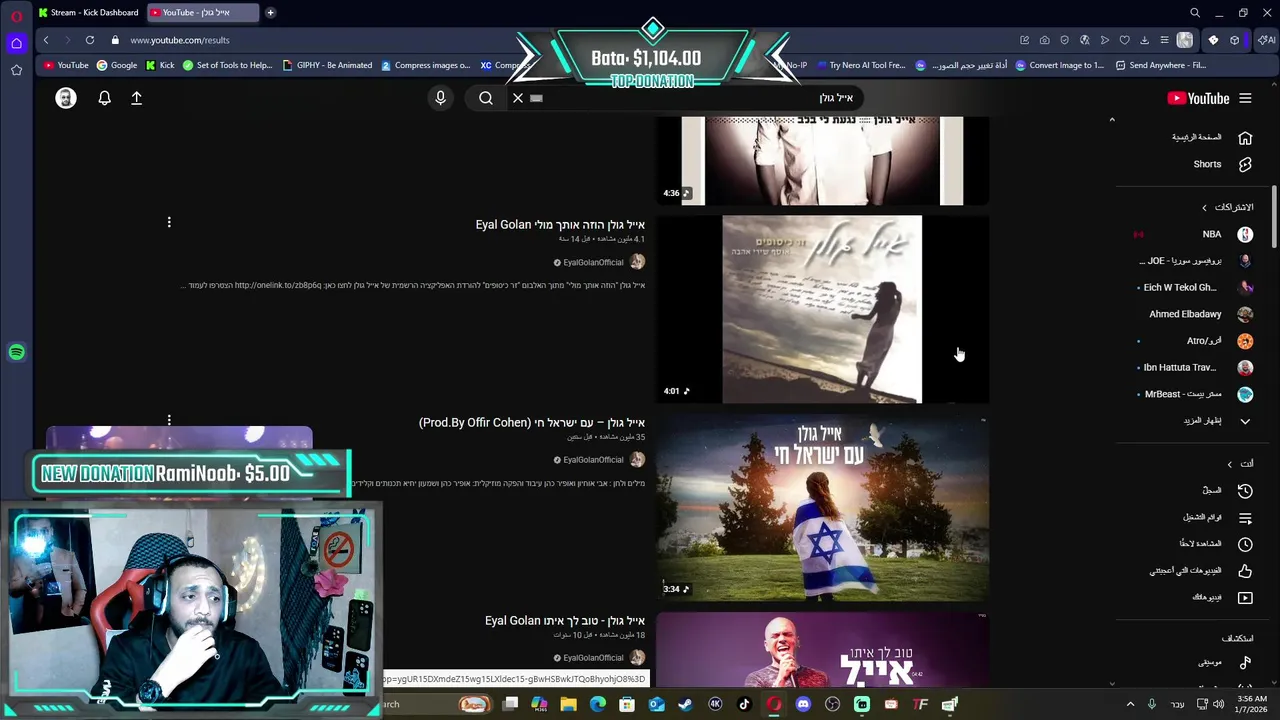
Task: Open the taskbar volume control
Action: pos(1218,704)
